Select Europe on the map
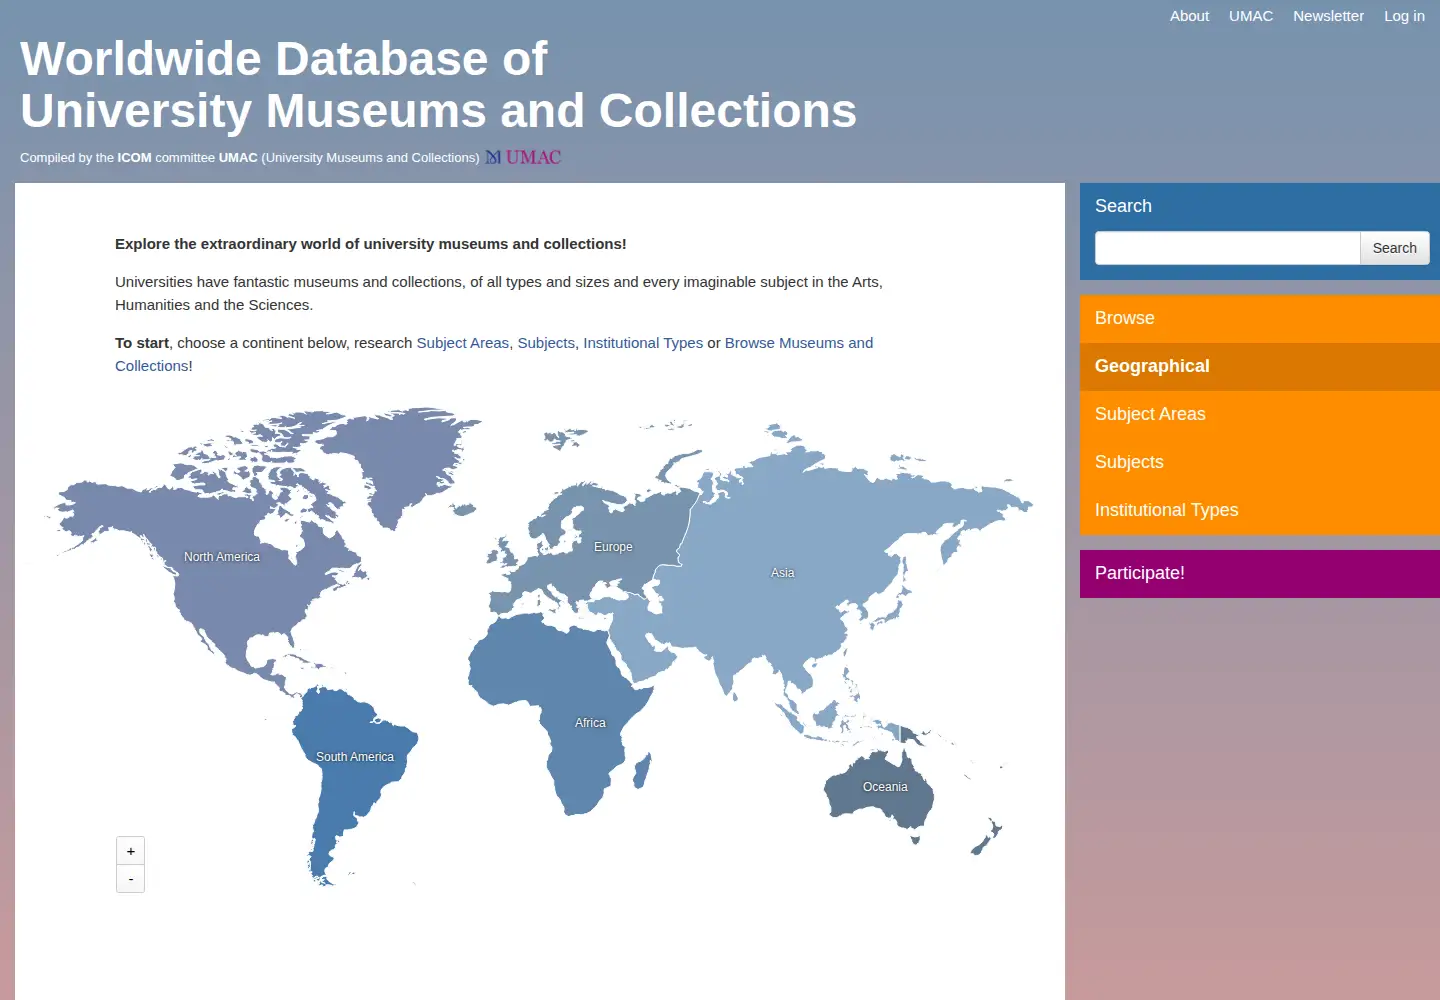1440x1000 pixels. (x=613, y=547)
